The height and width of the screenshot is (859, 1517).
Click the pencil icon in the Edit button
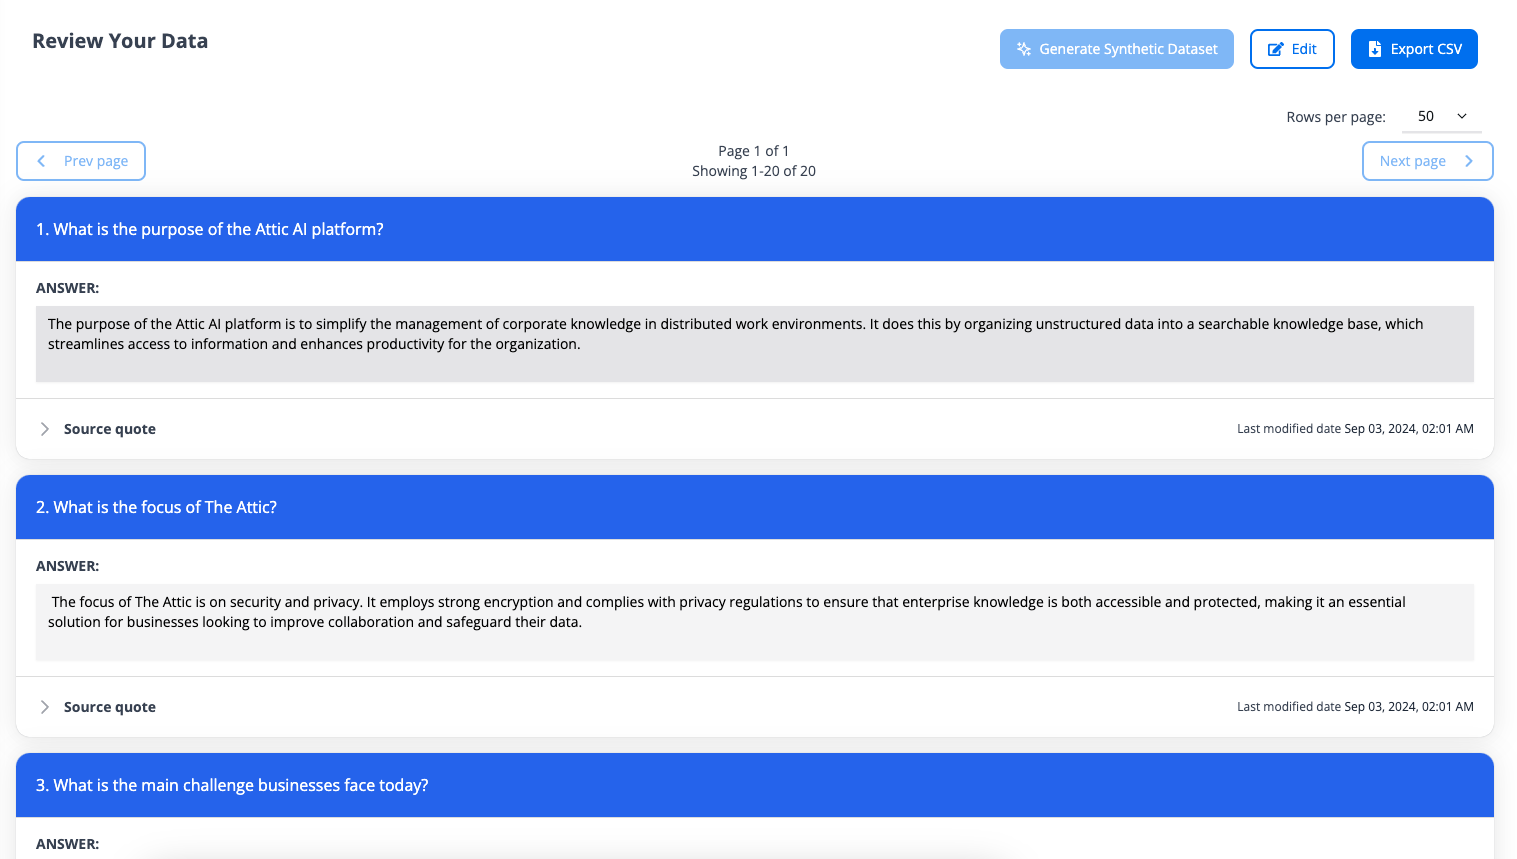[x=1275, y=49]
